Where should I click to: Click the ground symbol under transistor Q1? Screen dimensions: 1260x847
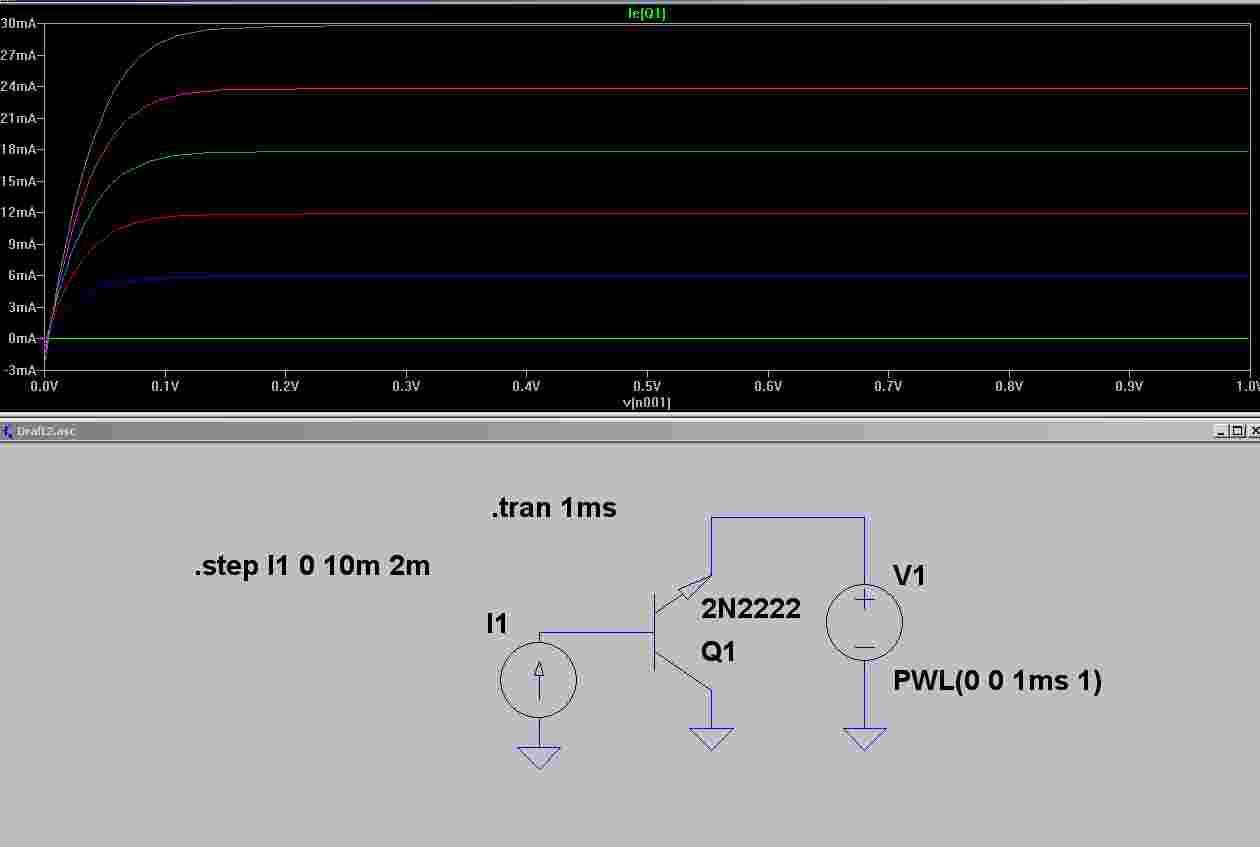711,739
